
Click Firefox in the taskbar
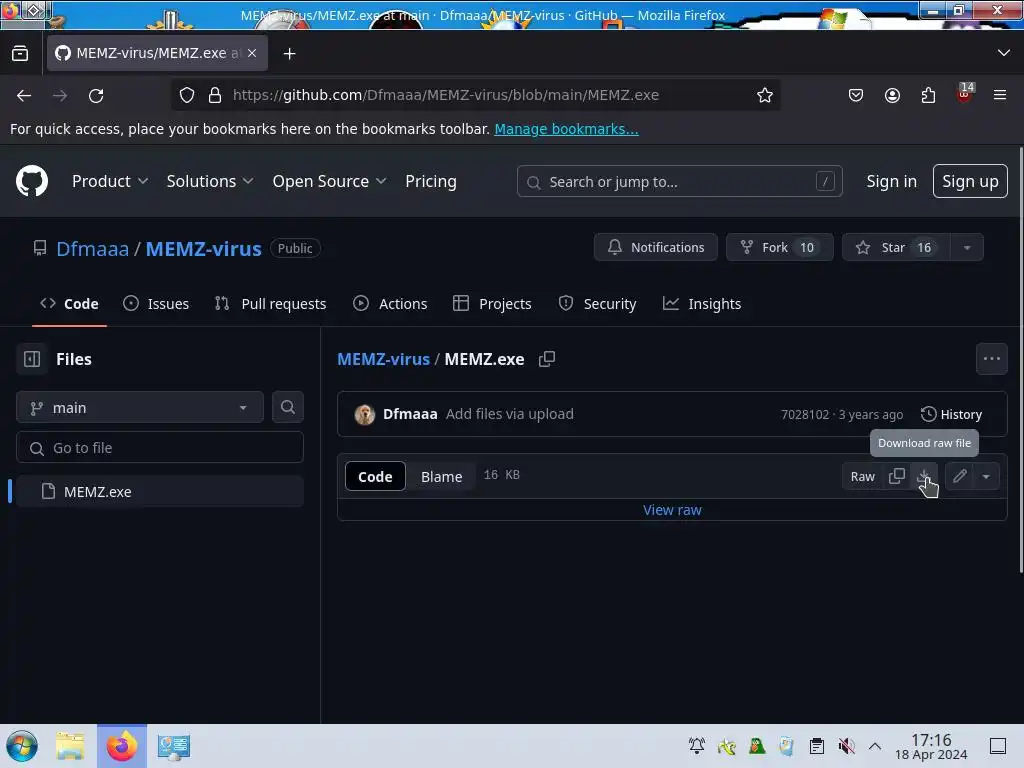122,746
